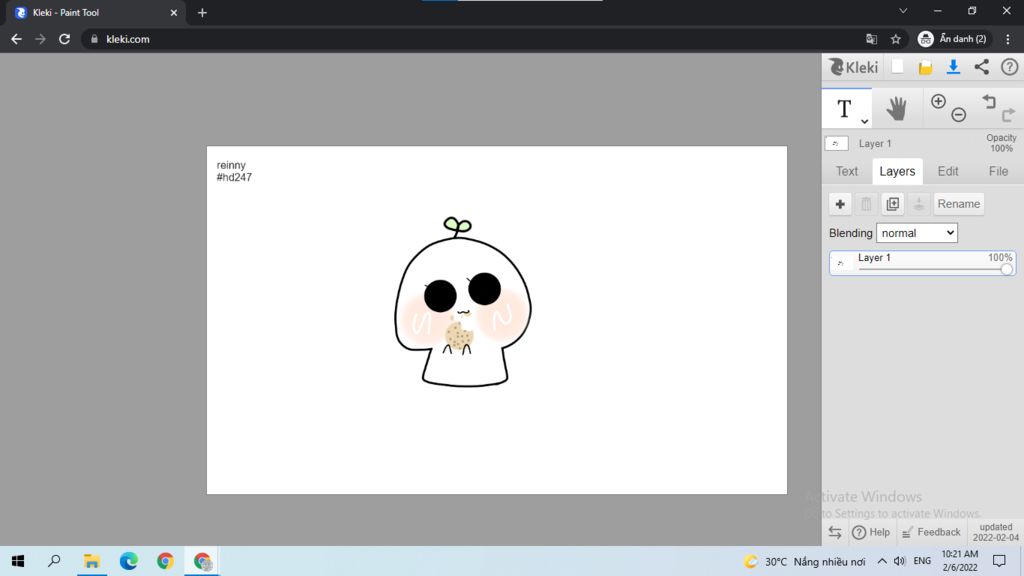Viewport: 1024px width, 576px height.
Task: Open Microsoft Edge from taskbar
Action: click(x=129, y=561)
